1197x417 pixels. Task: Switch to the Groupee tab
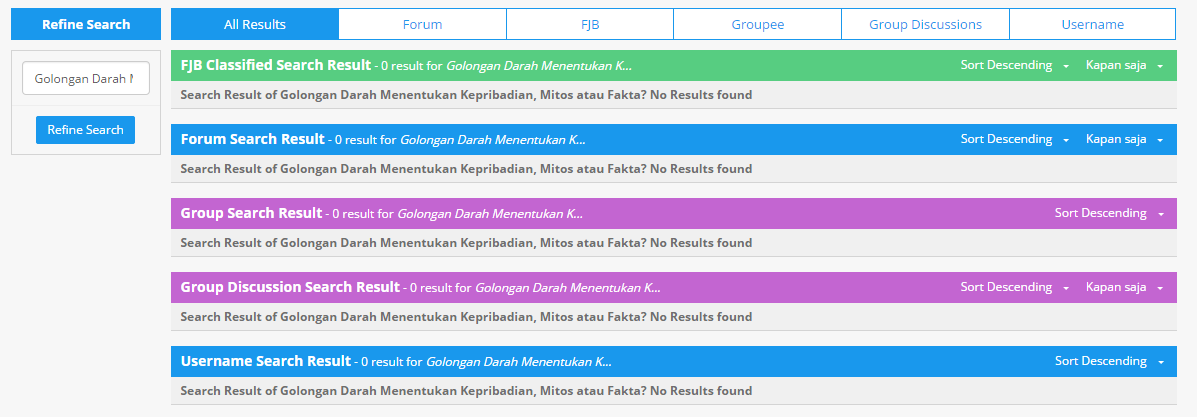pyautogui.click(x=757, y=24)
